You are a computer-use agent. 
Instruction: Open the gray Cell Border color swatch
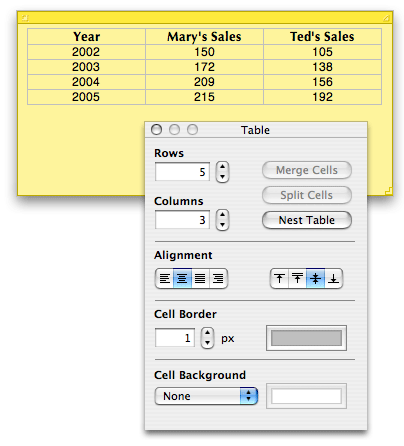306,338
